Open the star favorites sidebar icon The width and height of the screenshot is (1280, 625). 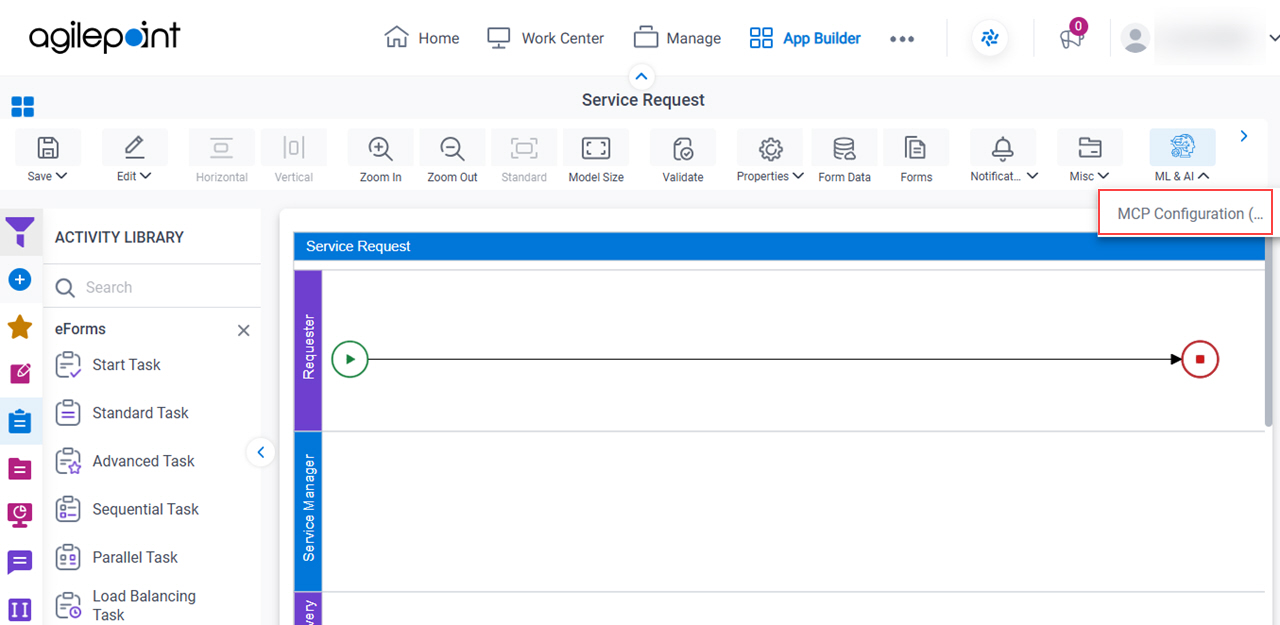[20, 327]
